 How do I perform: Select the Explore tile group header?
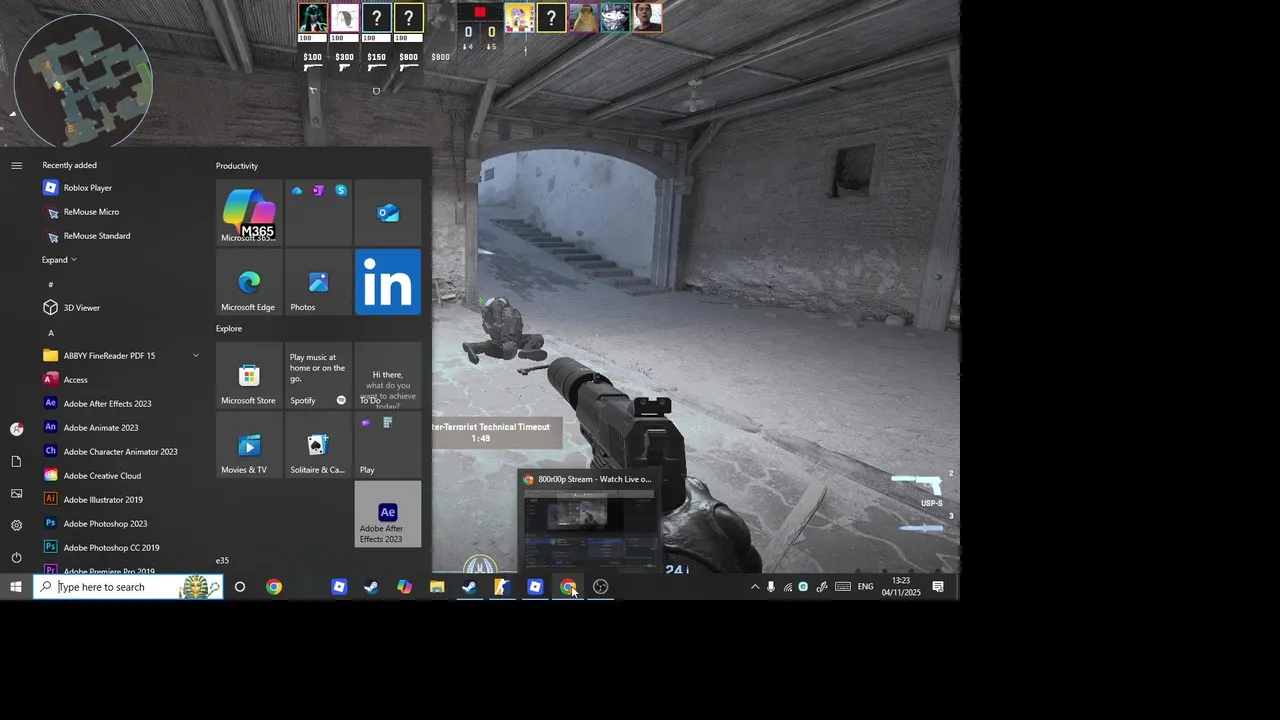(x=229, y=328)
